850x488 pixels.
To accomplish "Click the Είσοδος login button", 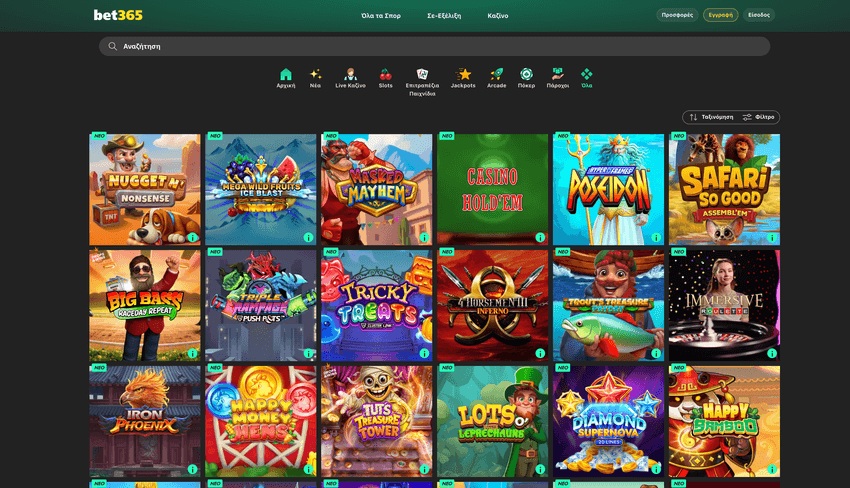I will click(x=759, y=15).
